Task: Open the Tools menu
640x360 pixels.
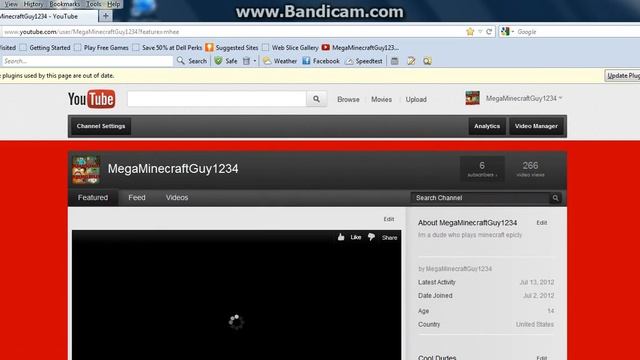Action: click(93, 4)
